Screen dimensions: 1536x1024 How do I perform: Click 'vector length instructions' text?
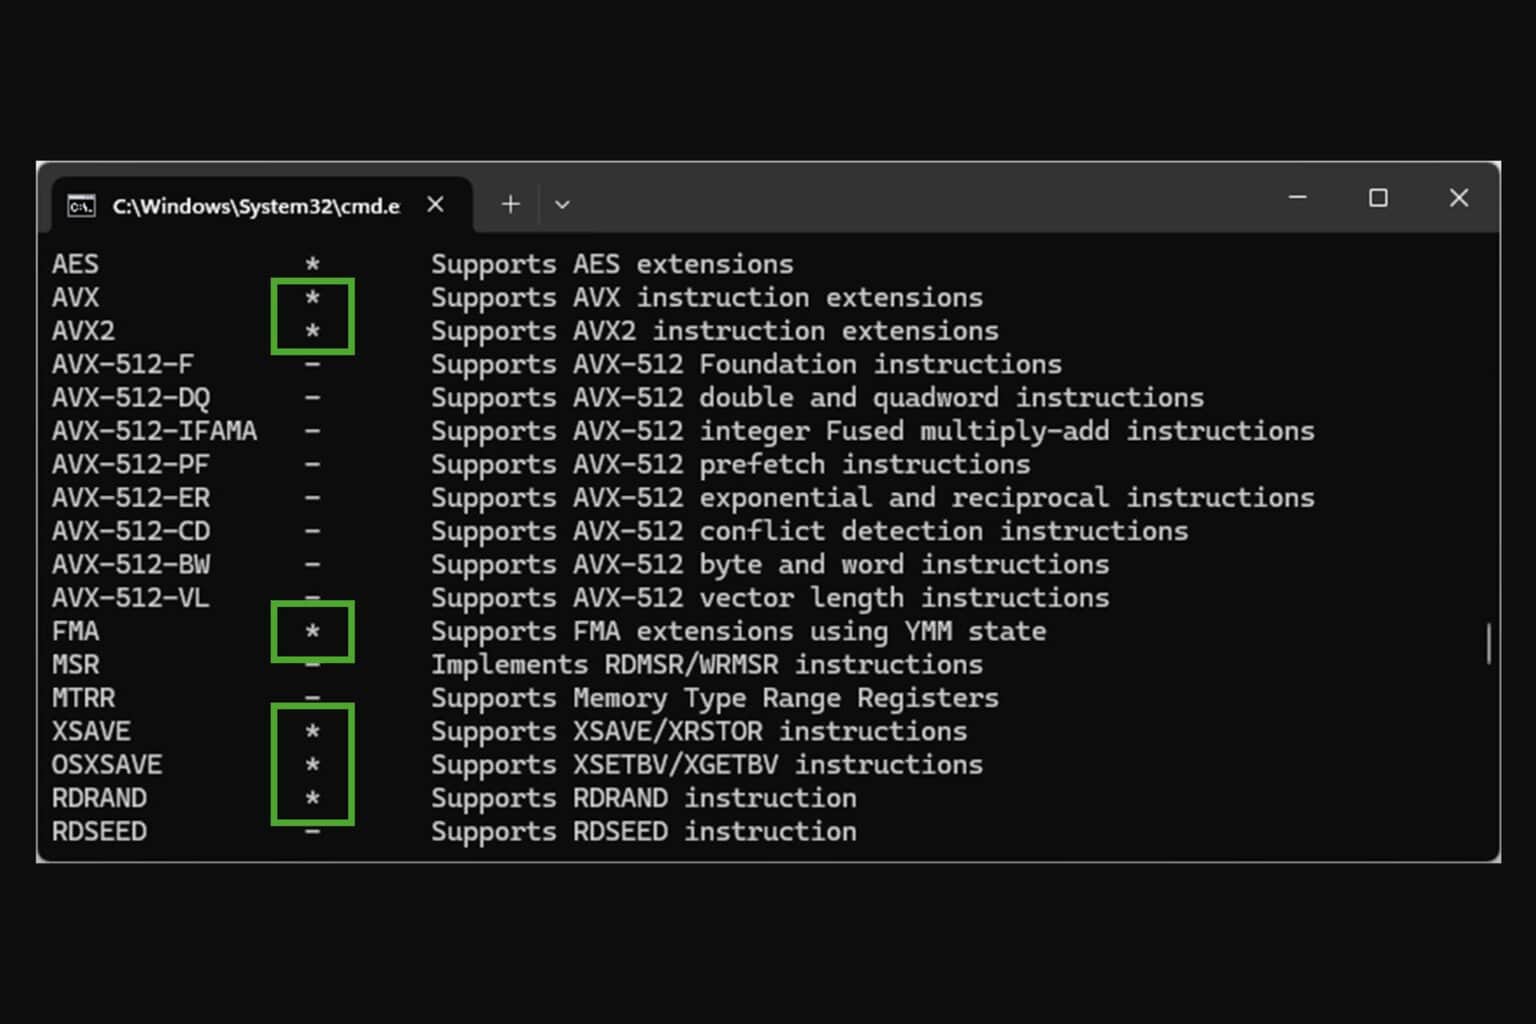coord(904,598)
